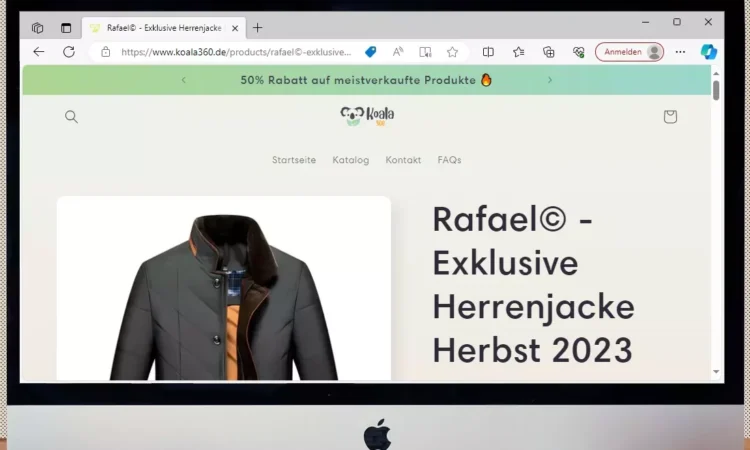This screenshot has width=750, height=450.
Task: Activate the read aloud icon
Action: [398, 52]
